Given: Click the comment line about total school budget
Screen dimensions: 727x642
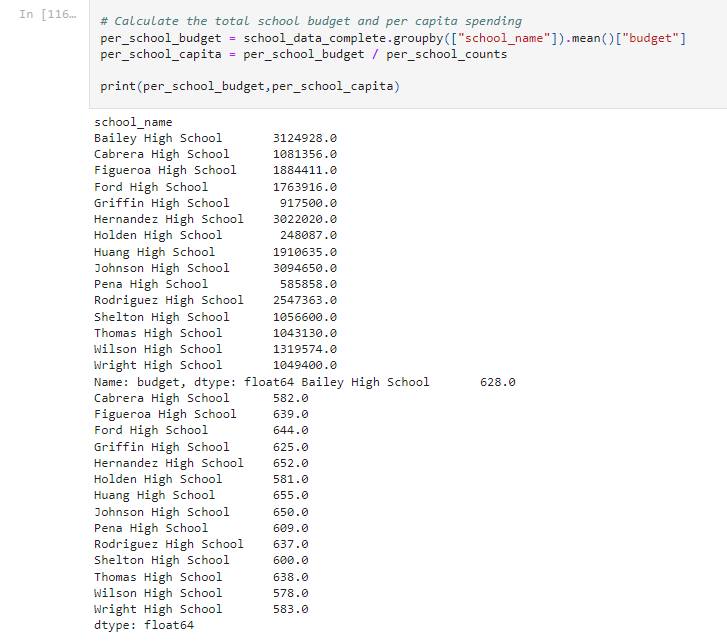Looking at the screenshot, I should pyautogui.click(x=311, y=21).
